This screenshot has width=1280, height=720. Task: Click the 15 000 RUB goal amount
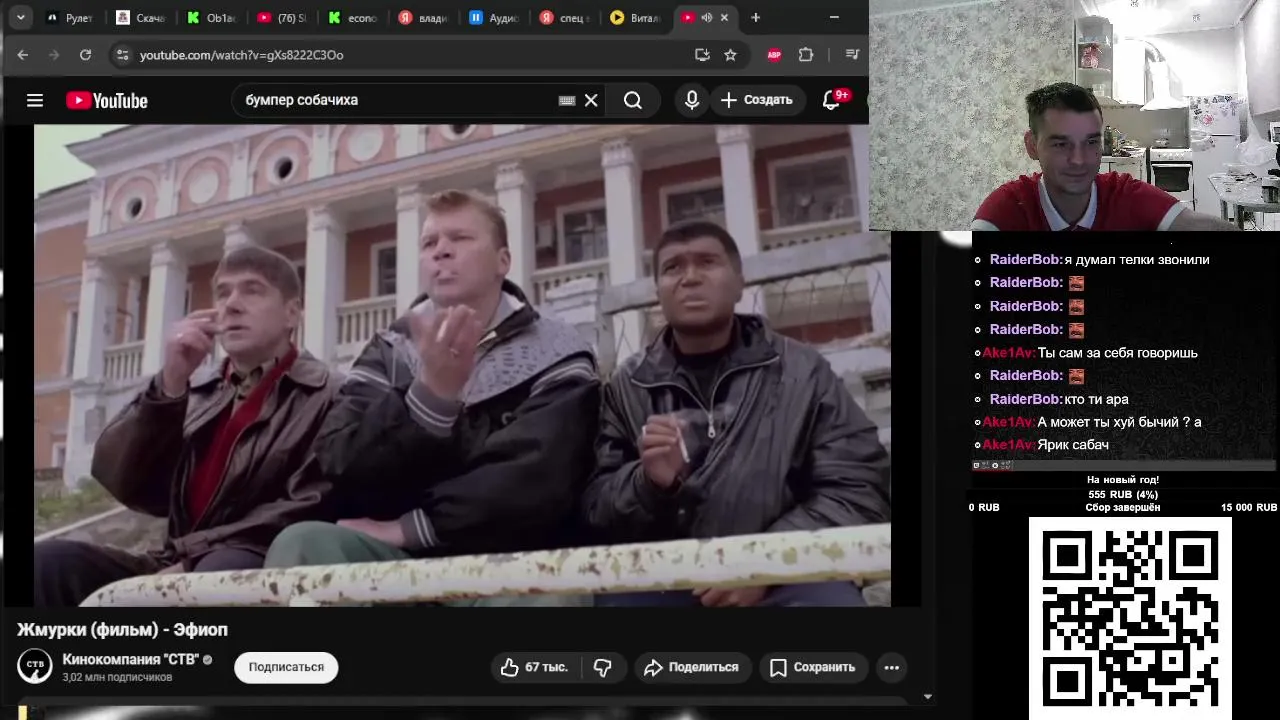(x=1248, y=508)
